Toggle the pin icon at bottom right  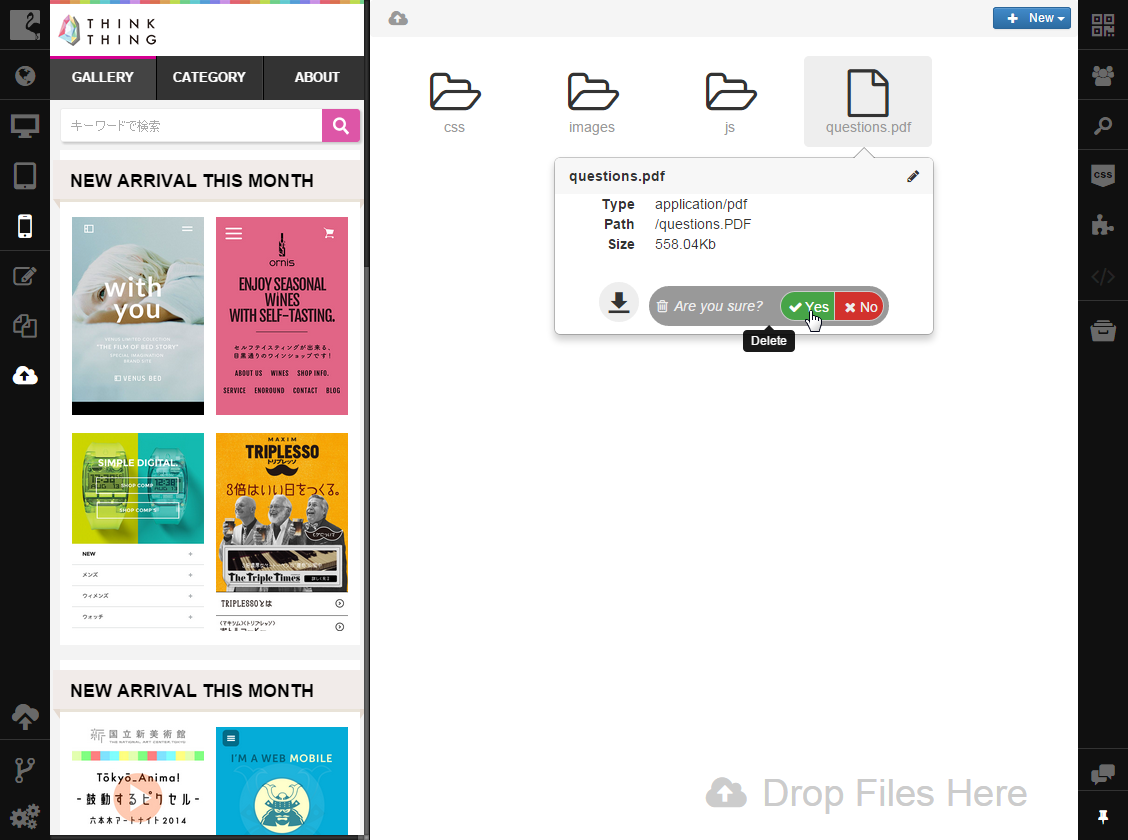click(1103, 816)
